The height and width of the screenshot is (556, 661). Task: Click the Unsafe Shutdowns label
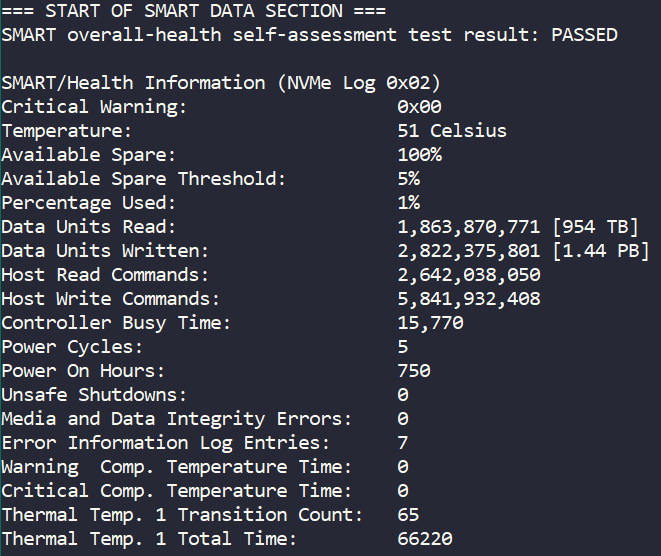click(x=94, y=395)
